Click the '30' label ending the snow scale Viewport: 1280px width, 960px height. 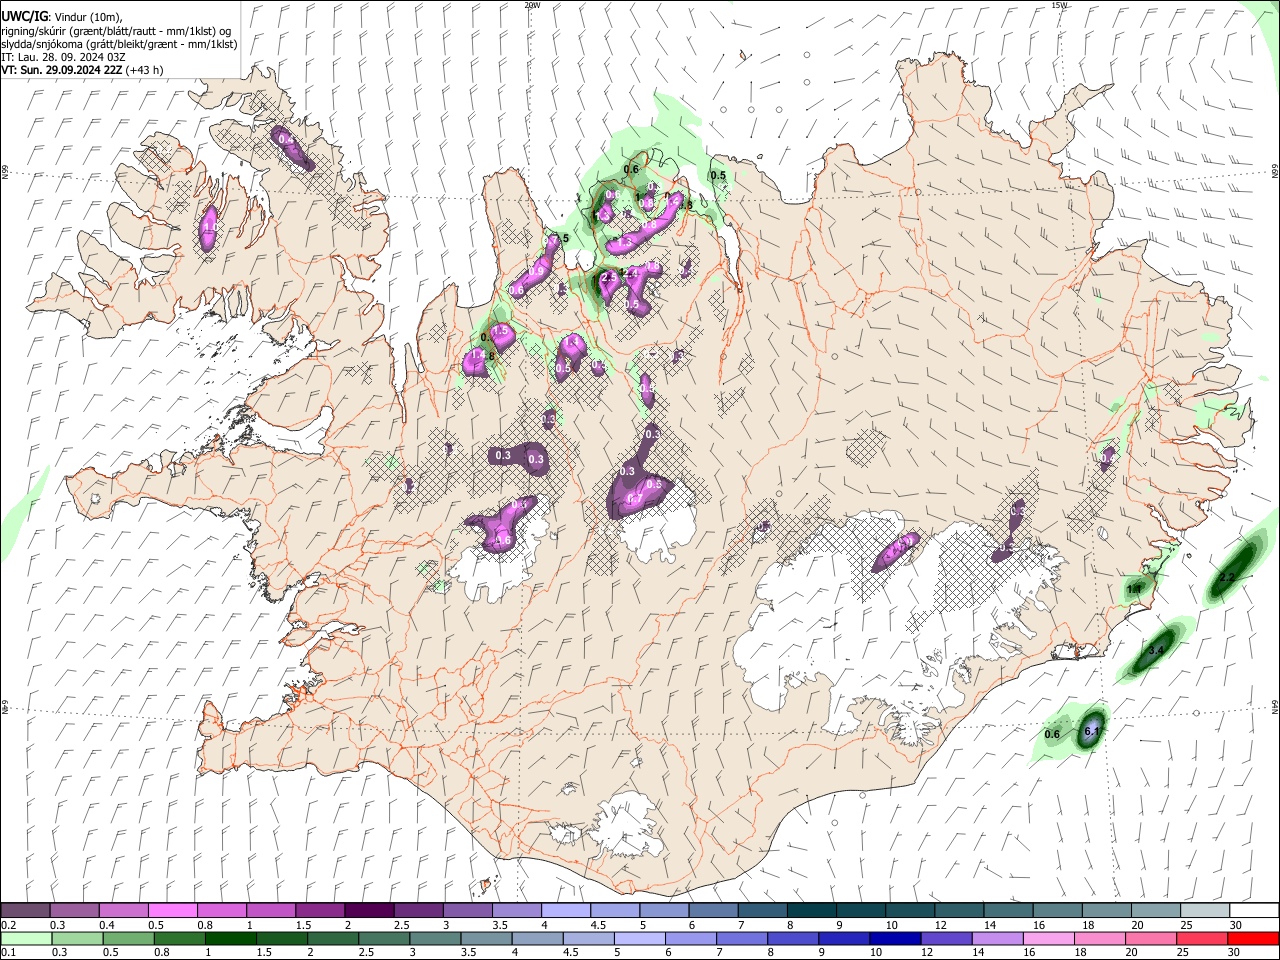1236,925
